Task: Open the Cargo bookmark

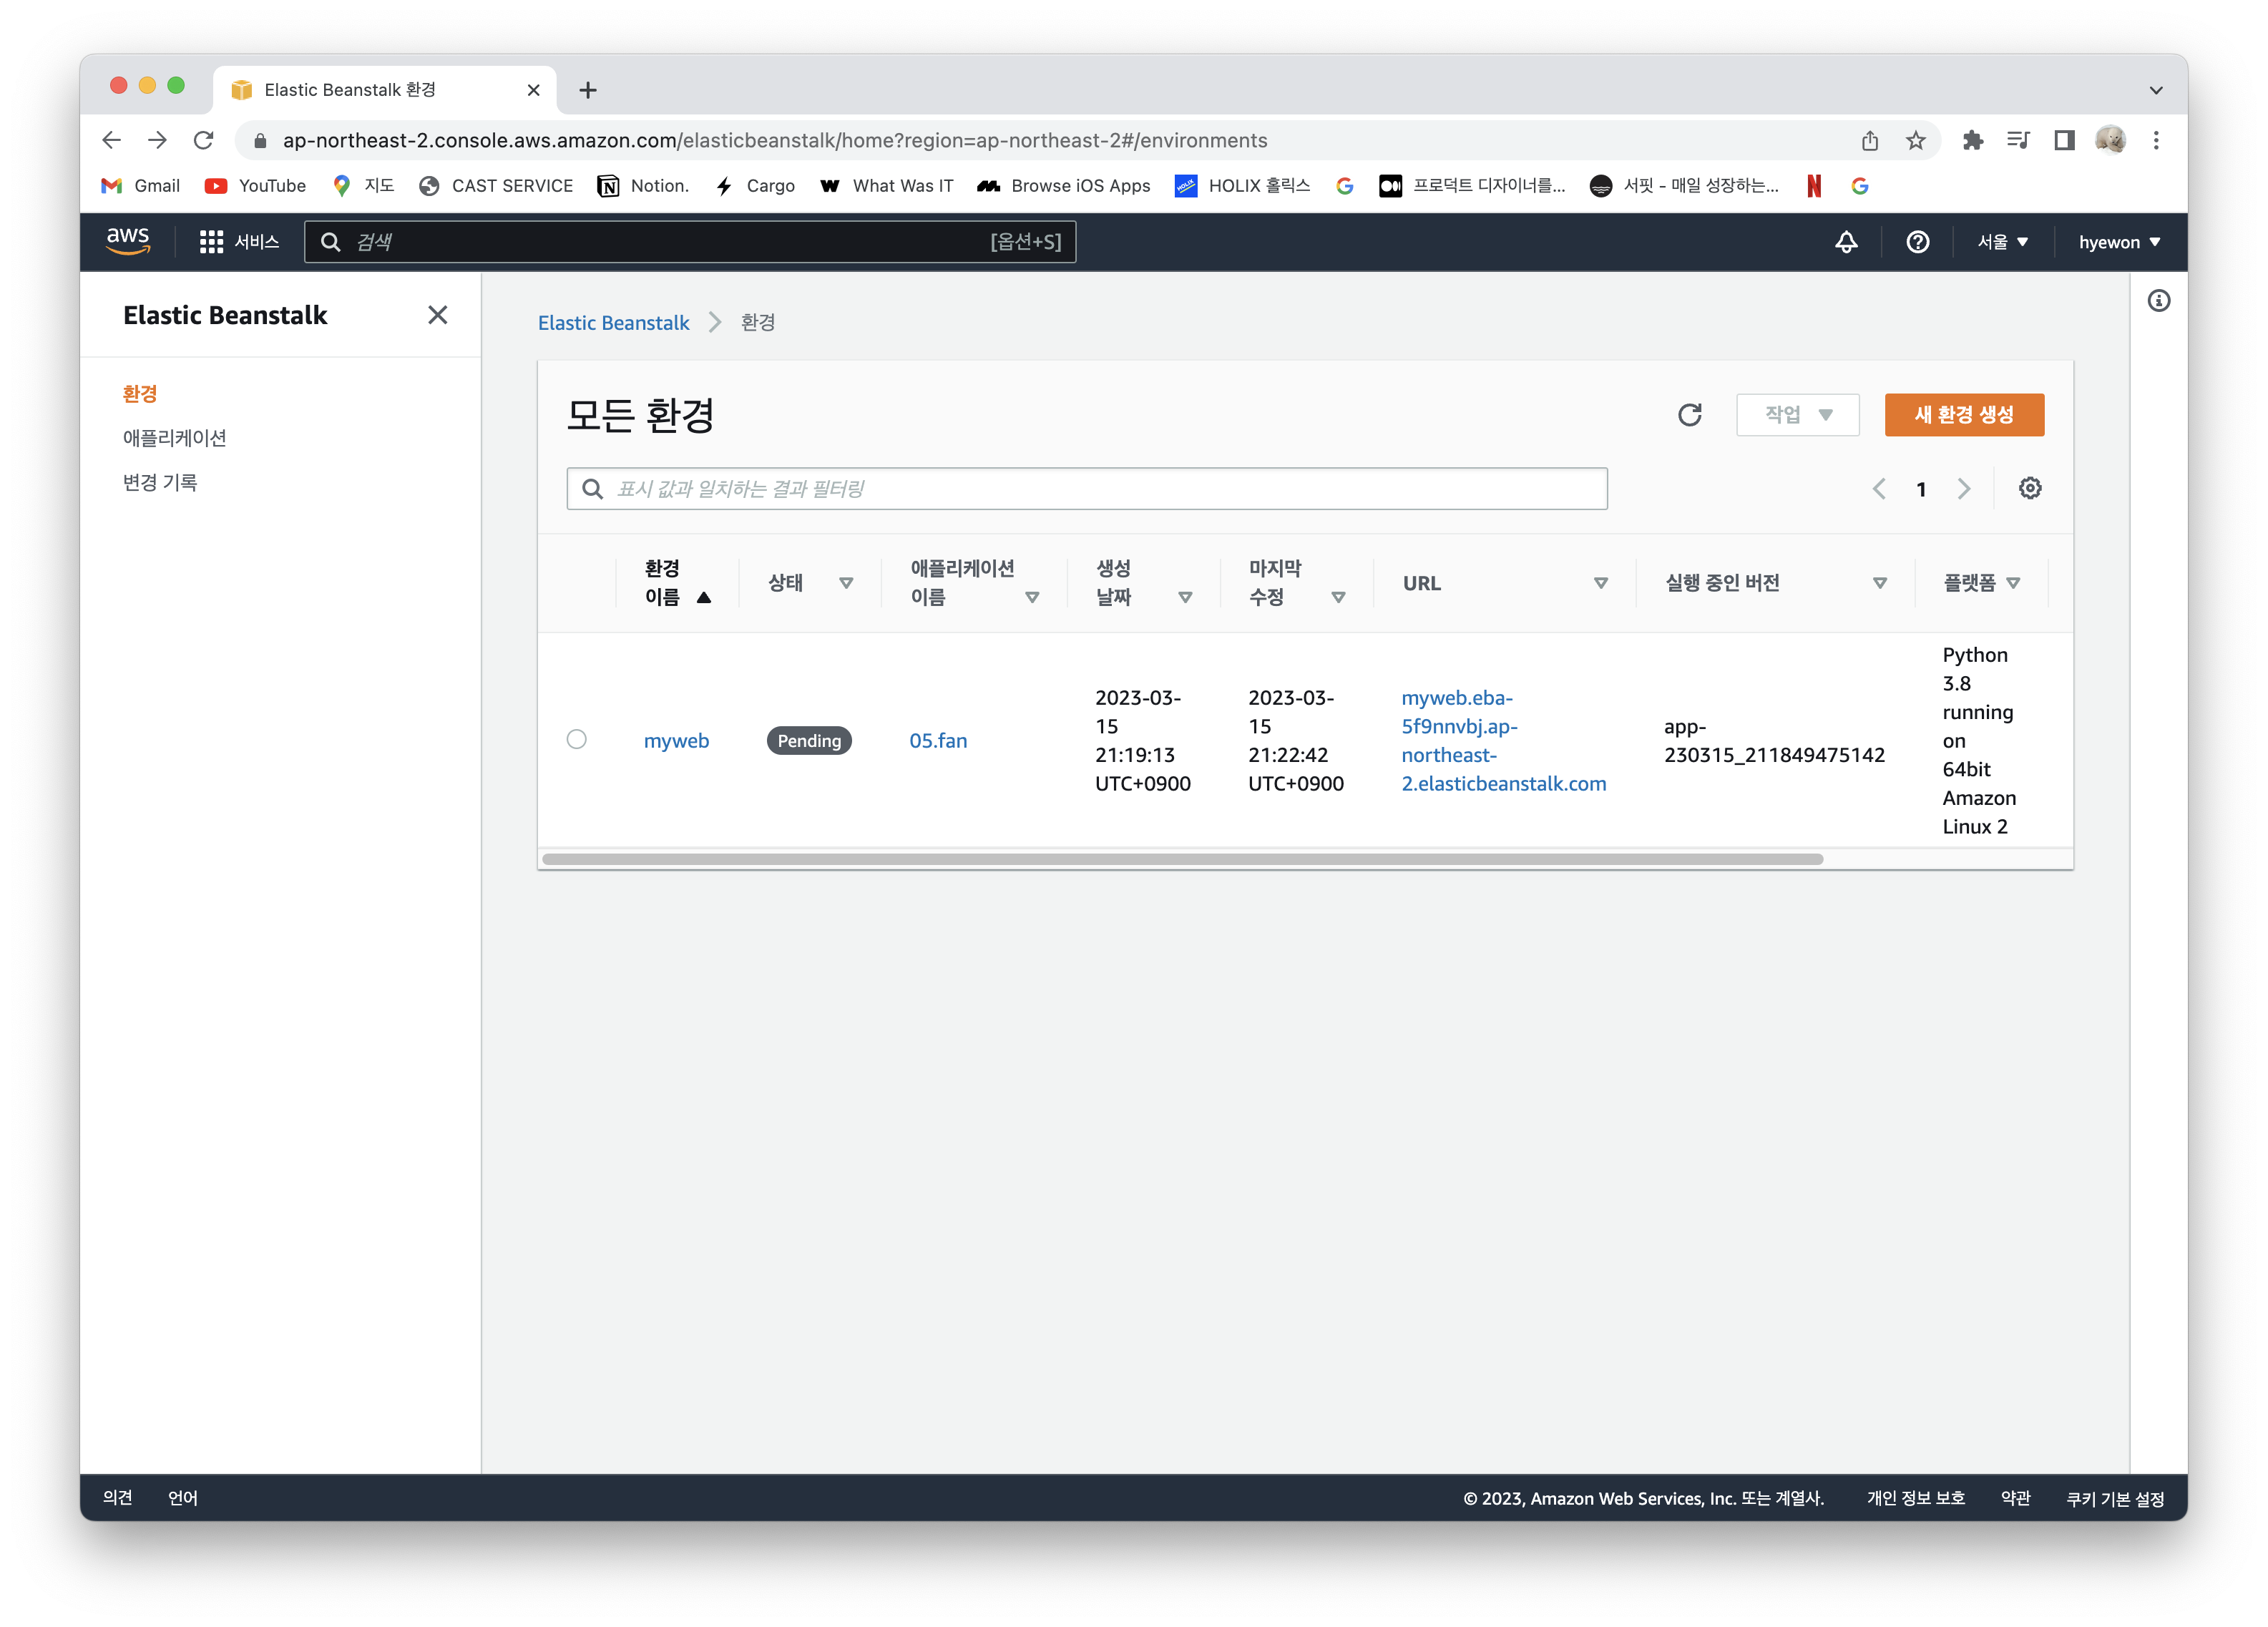Action: coord(755,186)
